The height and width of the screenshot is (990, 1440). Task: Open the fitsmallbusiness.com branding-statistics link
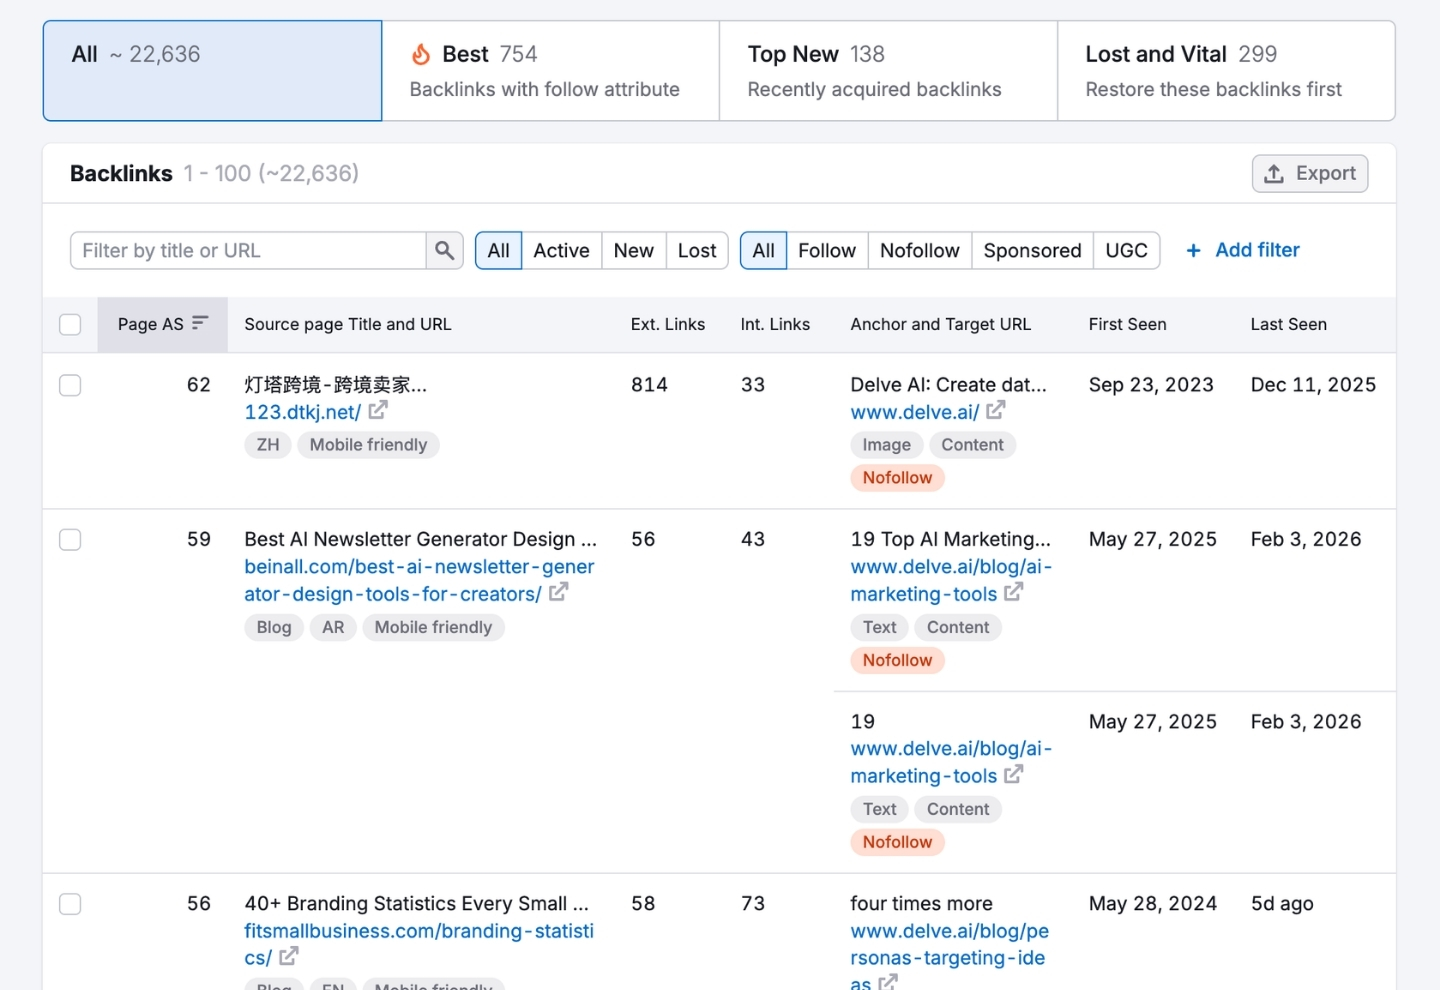click(419, 944)
